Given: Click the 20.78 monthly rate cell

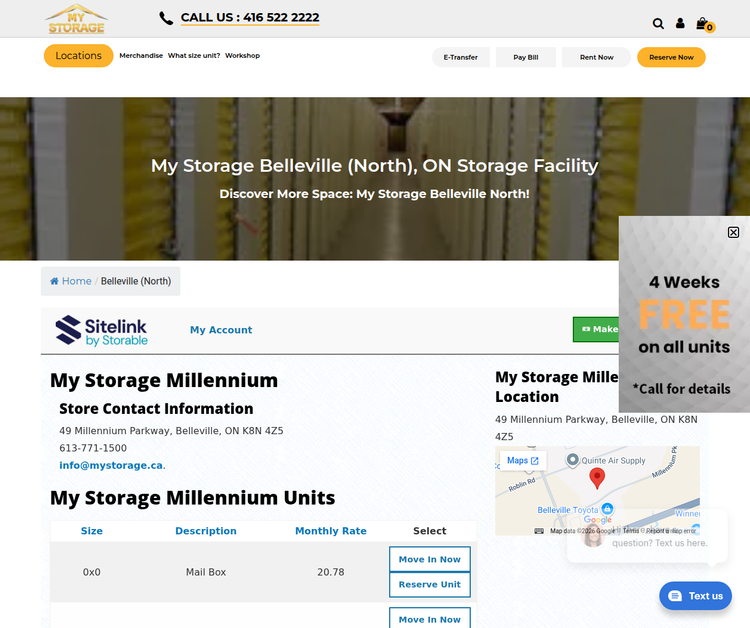Looking at the screenshot, I should tap(331, 572).
